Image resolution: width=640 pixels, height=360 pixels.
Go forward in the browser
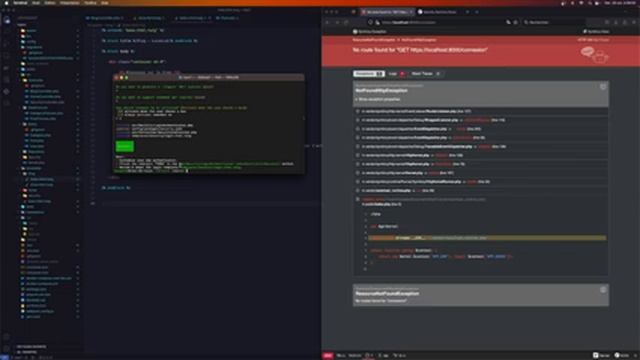pyautogui.click(x=337, y=22)
